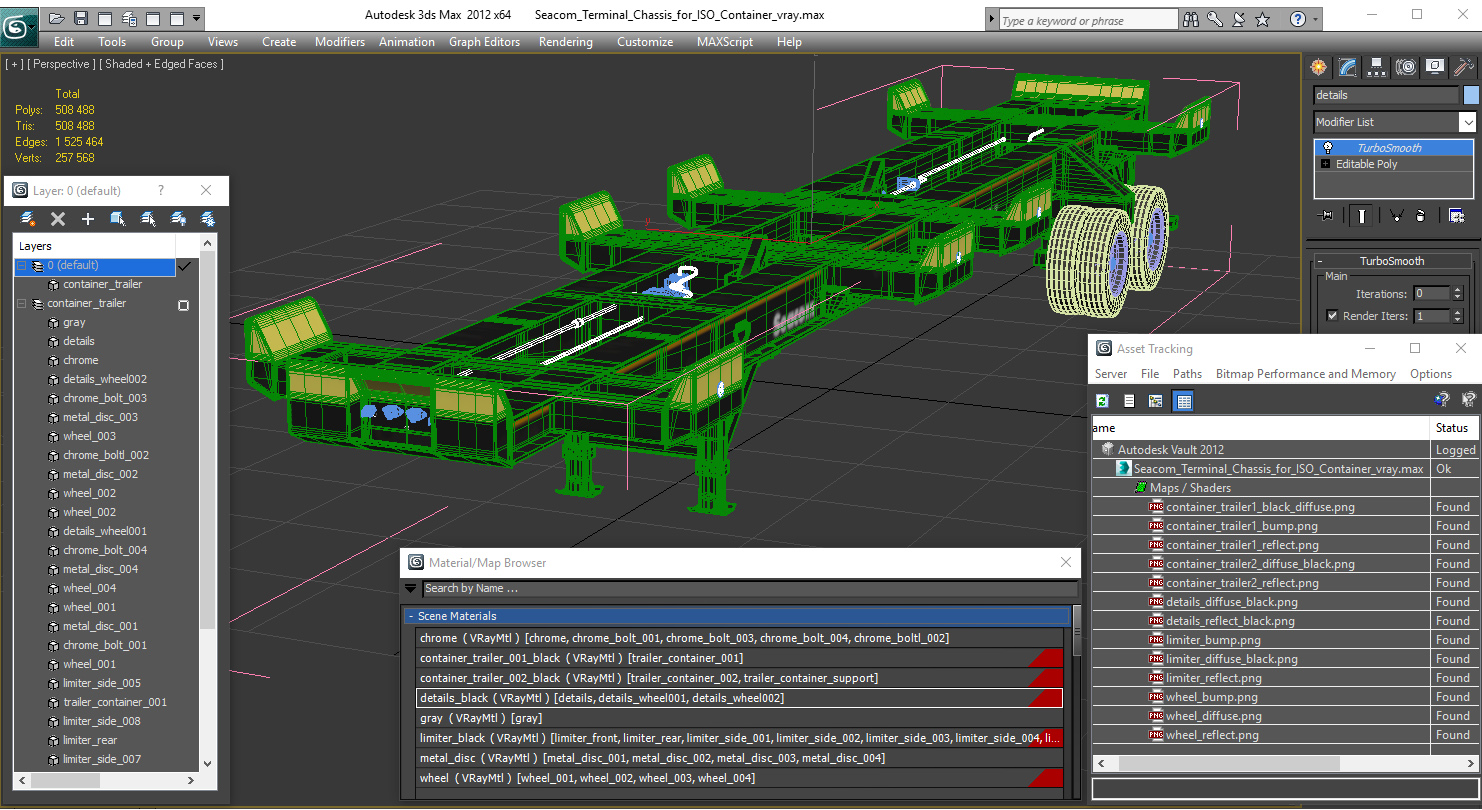Image resolution: width=1482 pixels, height=810 pixels.
Task: Open the Modifiers menu
Action: pyautogui.click(x=340, y=42)
